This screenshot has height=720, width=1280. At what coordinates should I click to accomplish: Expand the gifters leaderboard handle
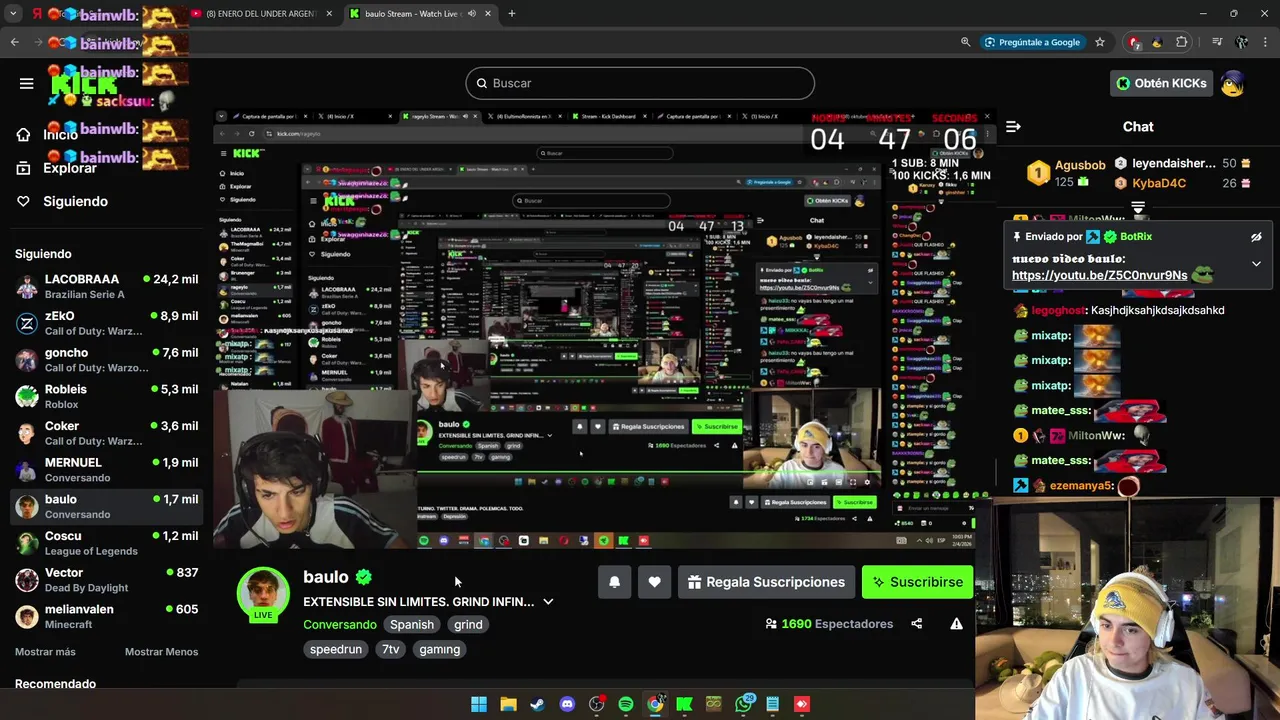coord(1138,207)
